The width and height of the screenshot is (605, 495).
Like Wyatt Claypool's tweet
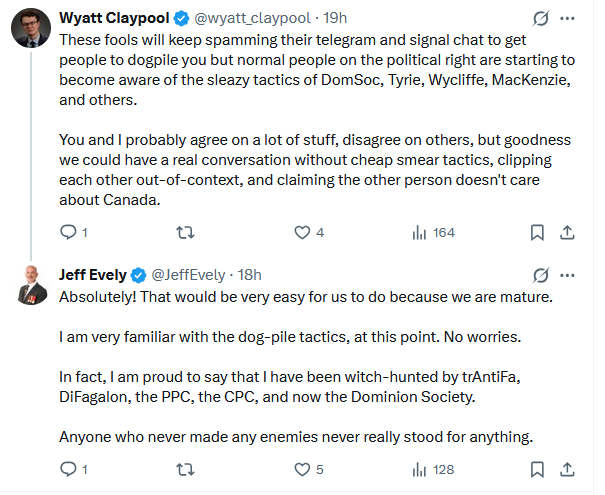coord(302,233)
